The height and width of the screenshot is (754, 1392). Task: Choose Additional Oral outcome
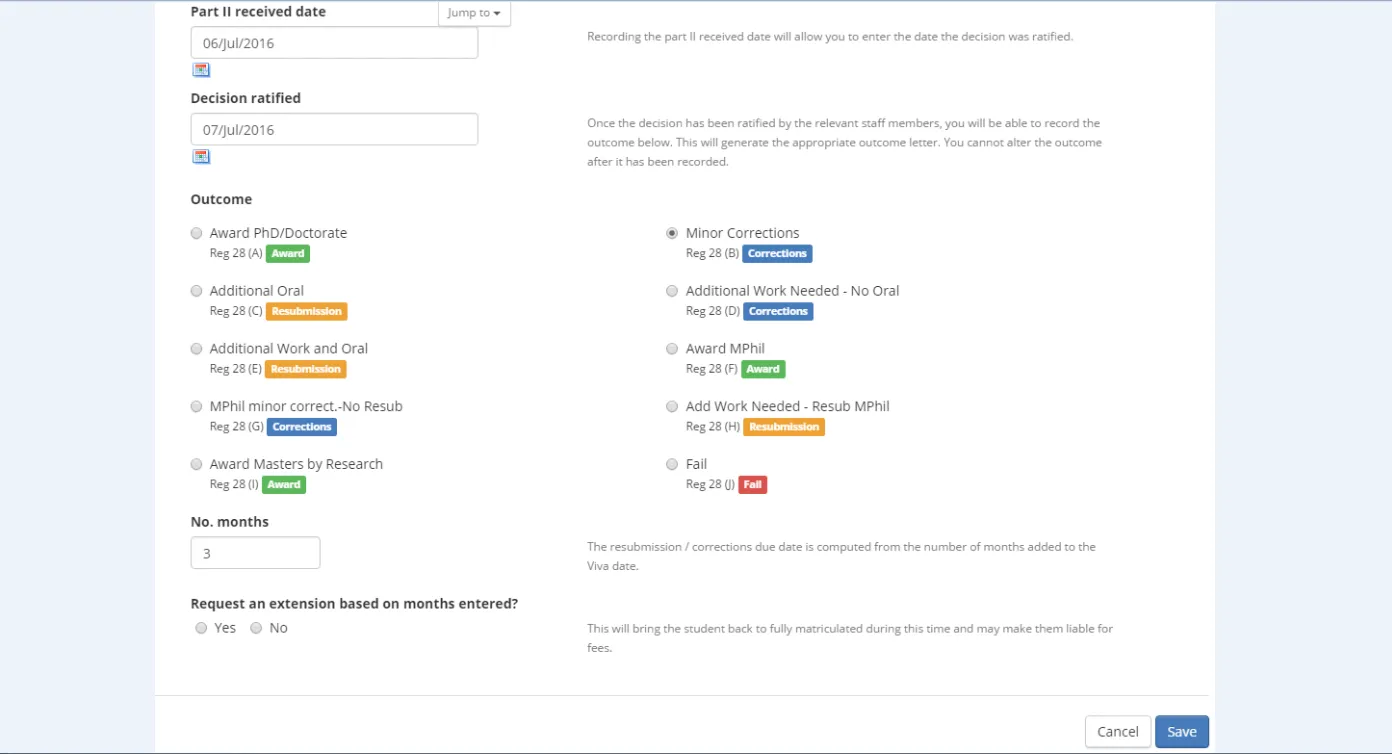point(197,291)
